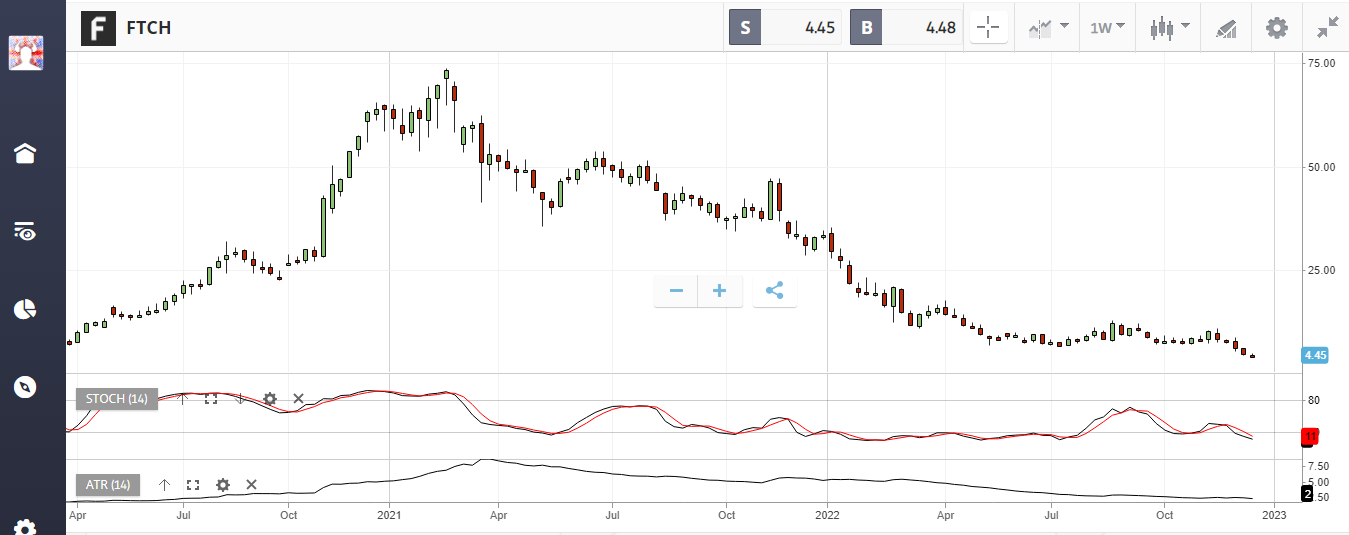
Task: Open the compare instruments dropdown
Action: [1047, 28]
